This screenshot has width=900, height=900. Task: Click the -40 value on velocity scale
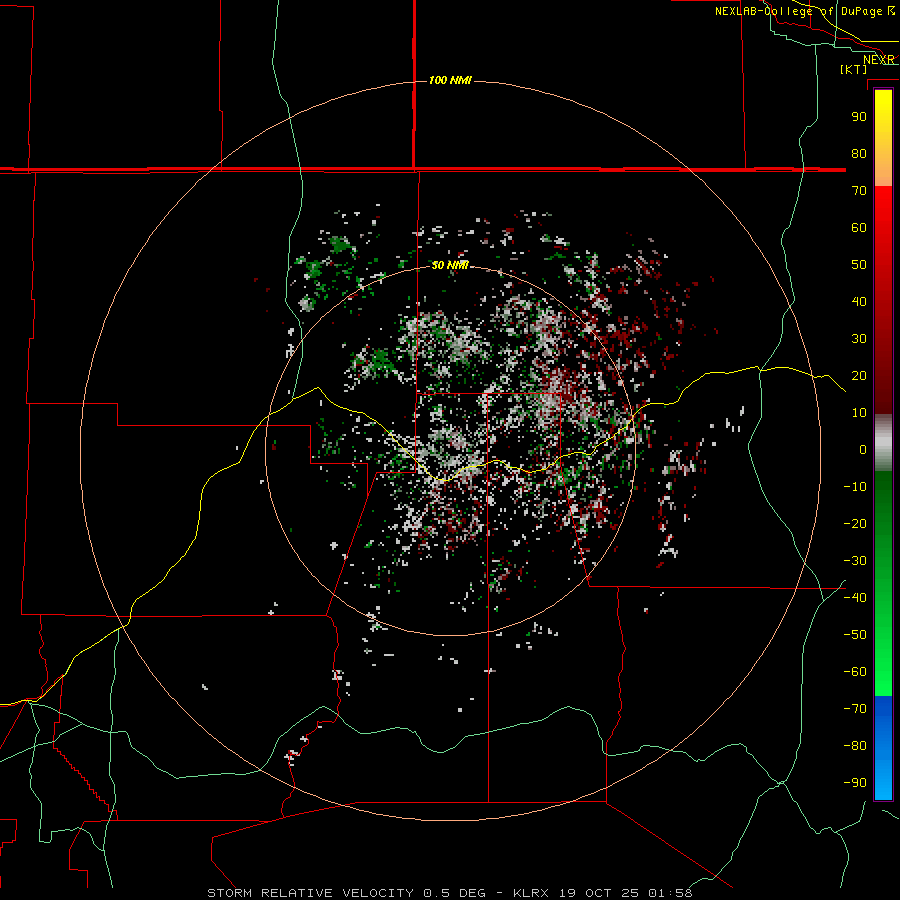coord(855,598)
